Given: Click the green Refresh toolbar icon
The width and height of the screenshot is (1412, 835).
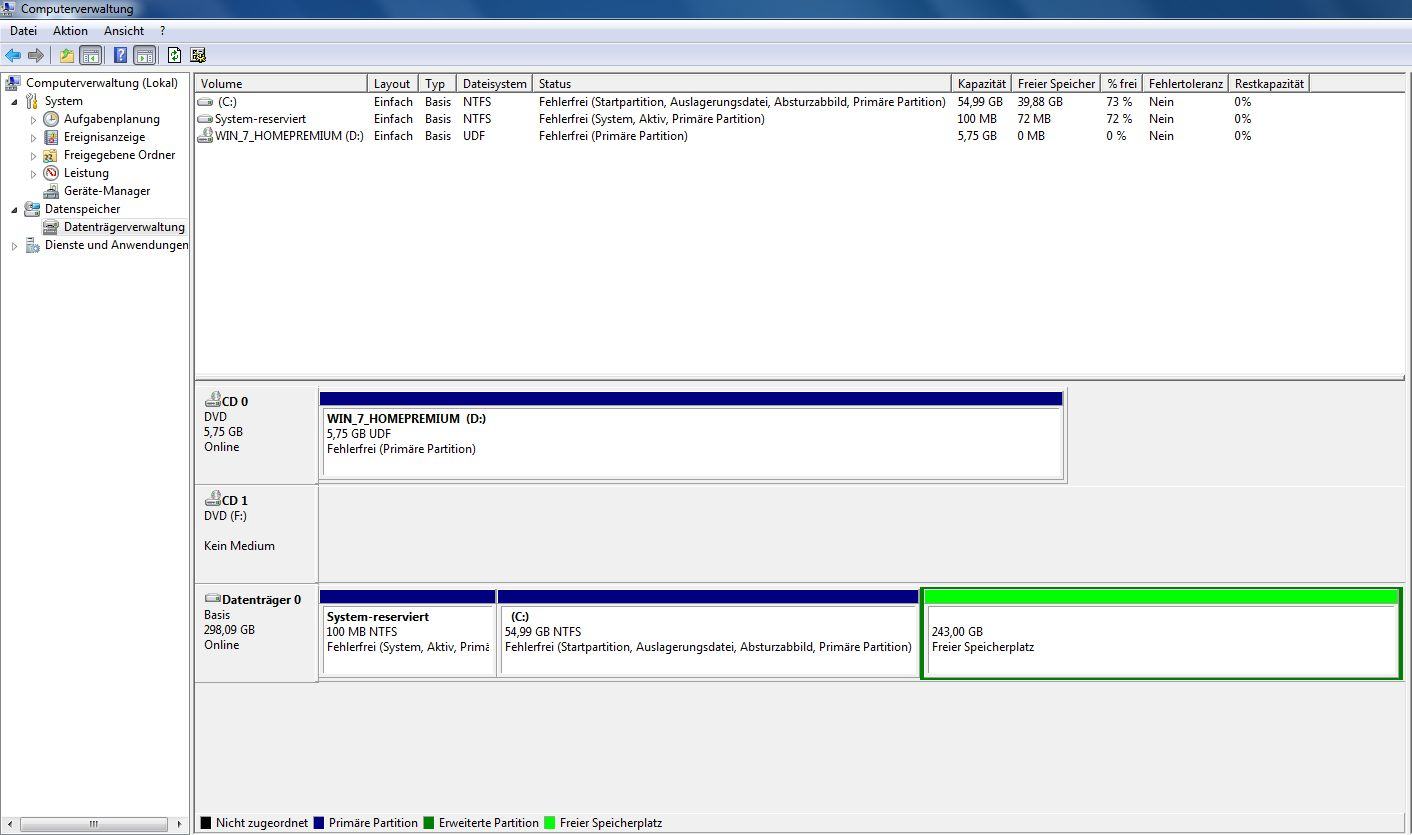Looking at the screenshot, I should coord(175,55).
